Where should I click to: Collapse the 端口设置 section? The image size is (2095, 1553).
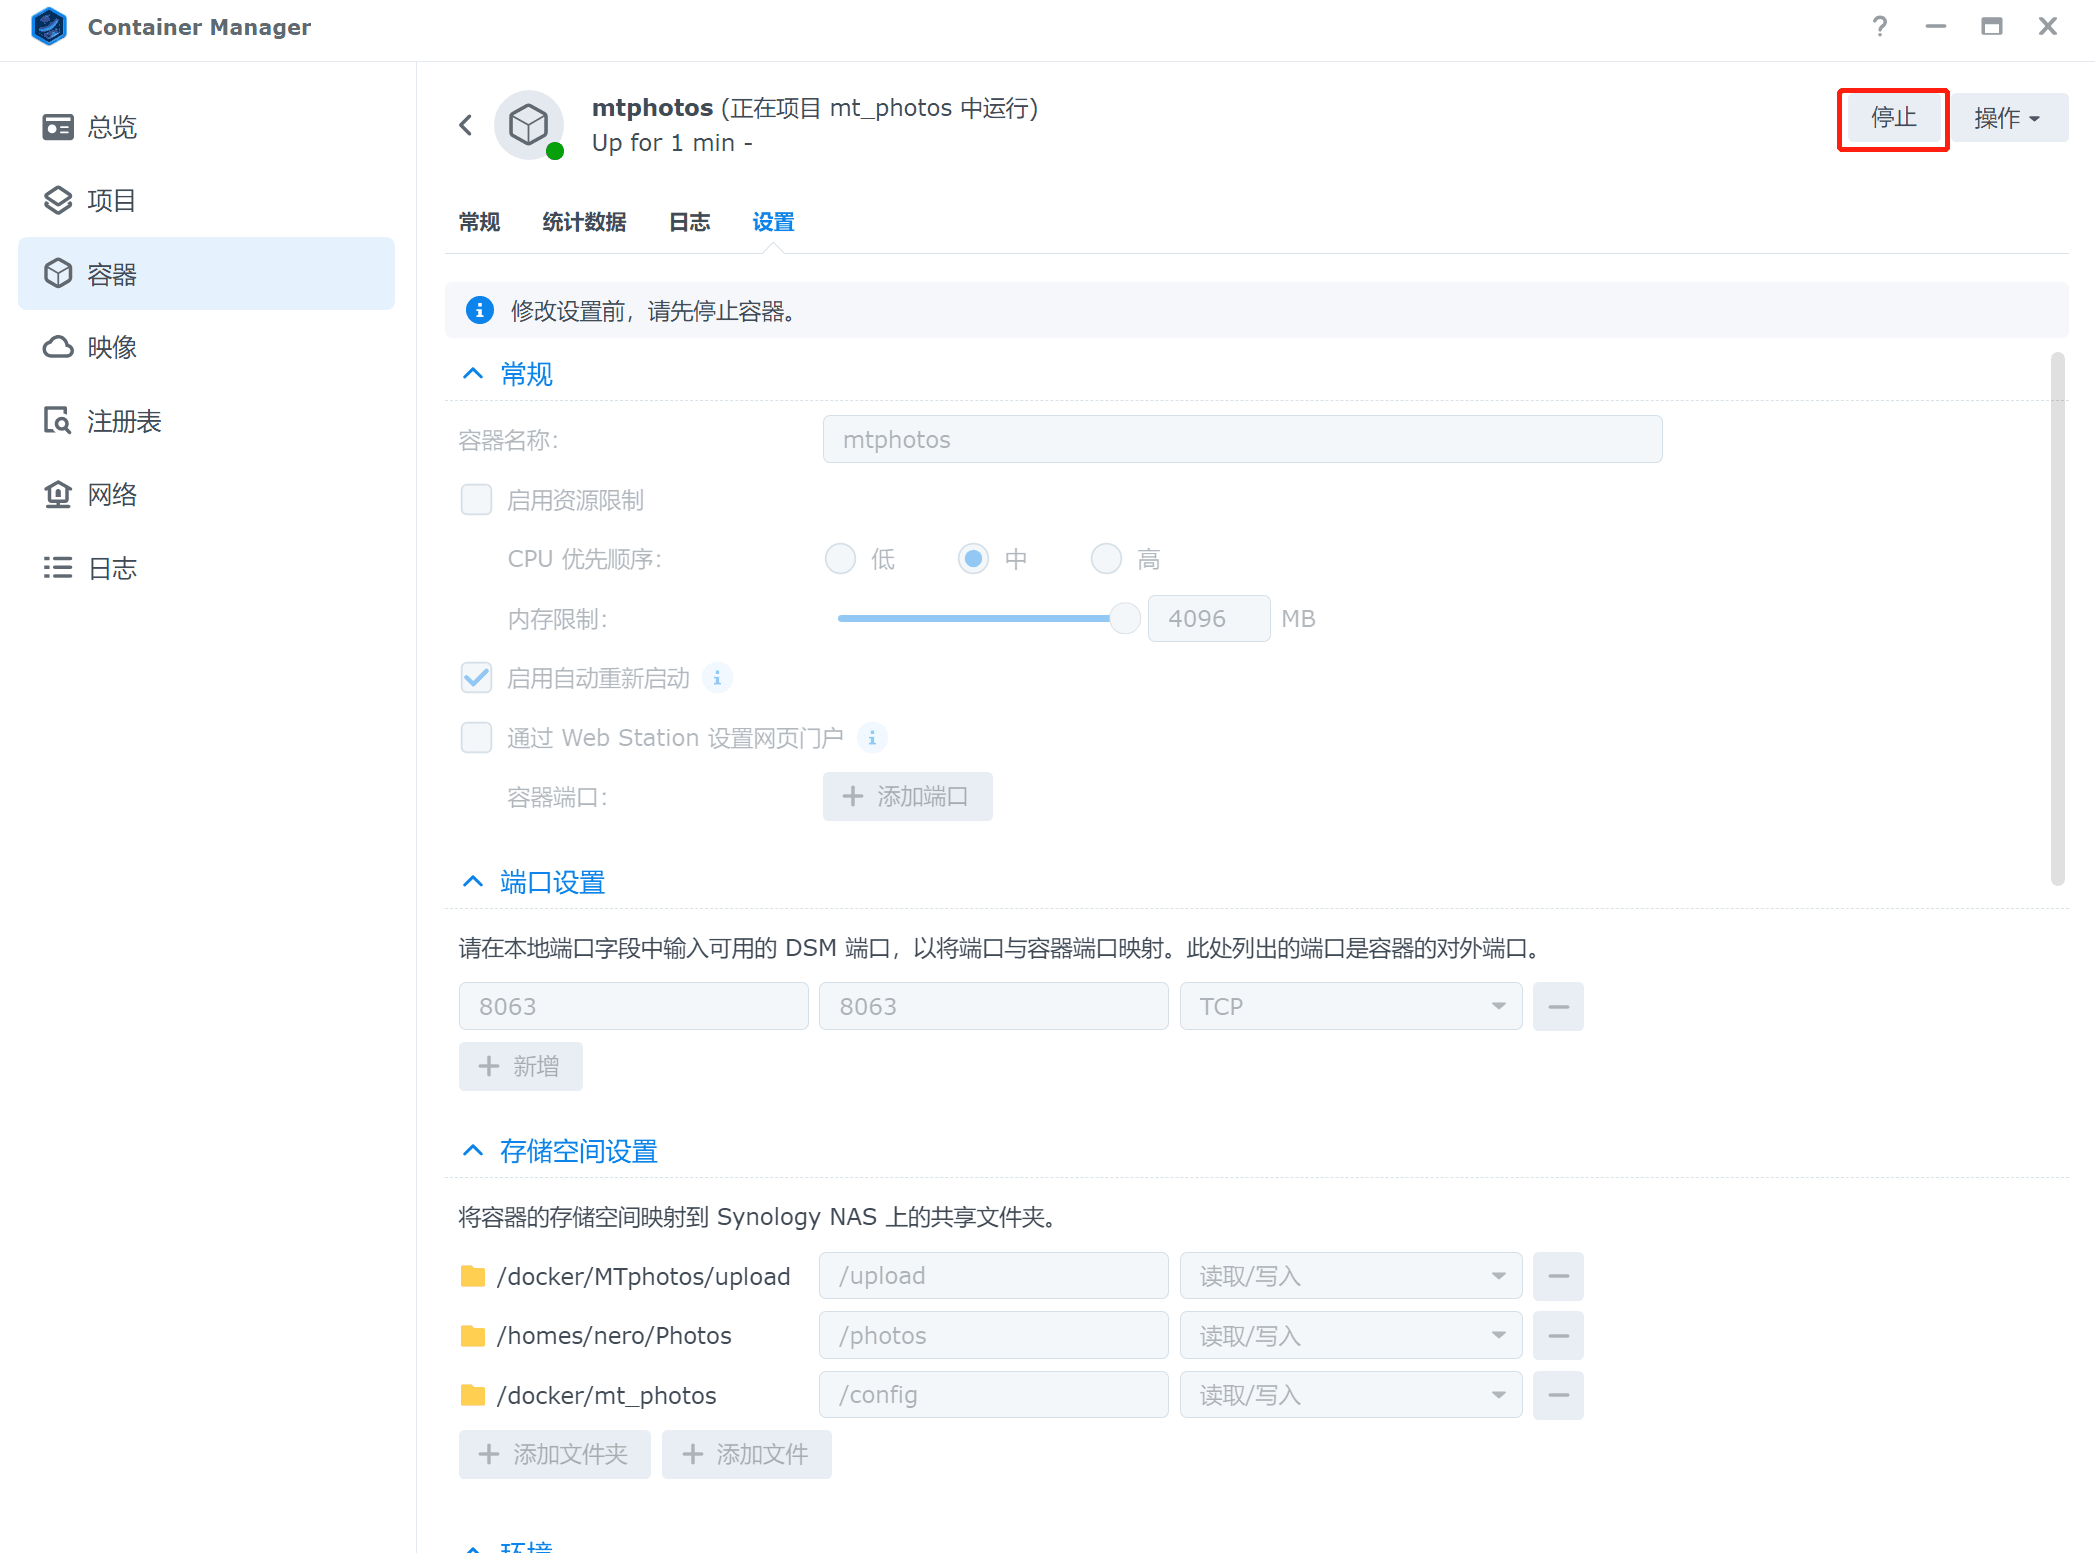(x=473, y=882)
